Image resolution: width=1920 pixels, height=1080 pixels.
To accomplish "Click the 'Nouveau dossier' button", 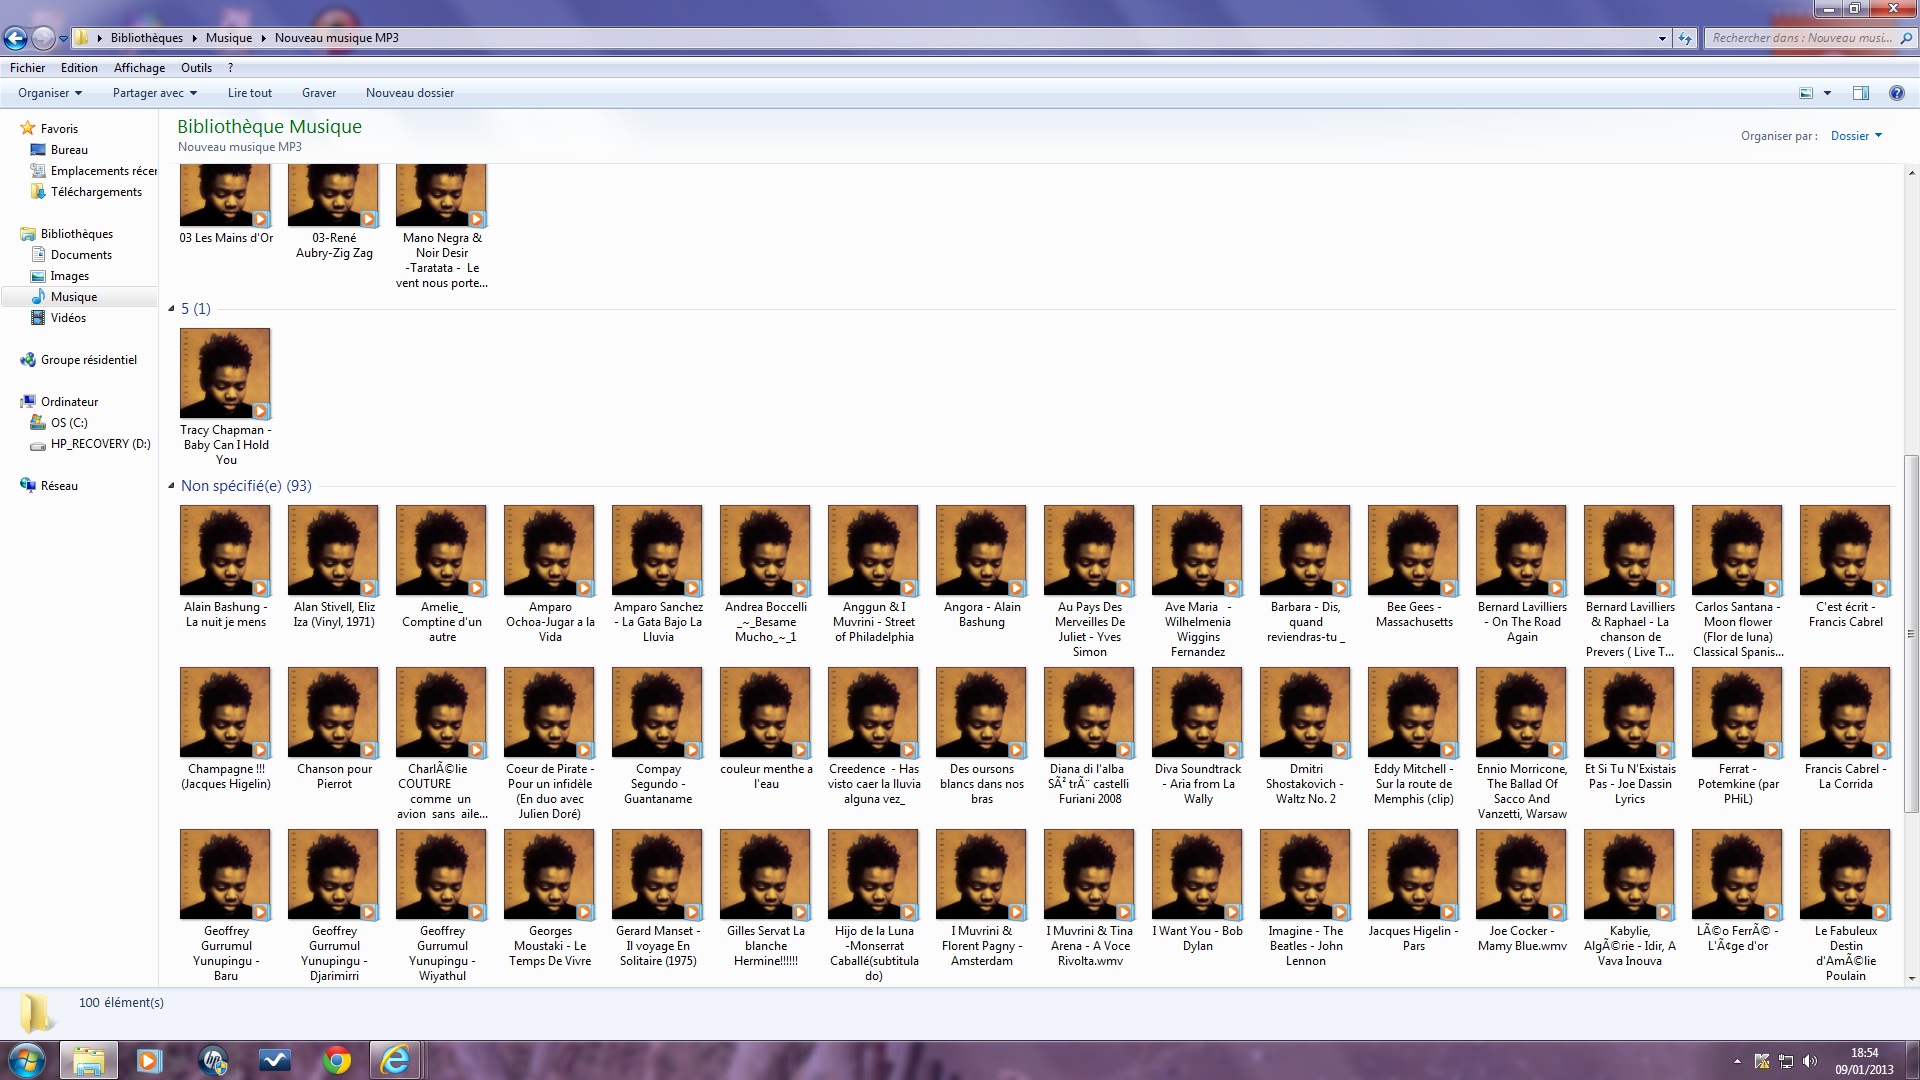I will pos(409,93).
